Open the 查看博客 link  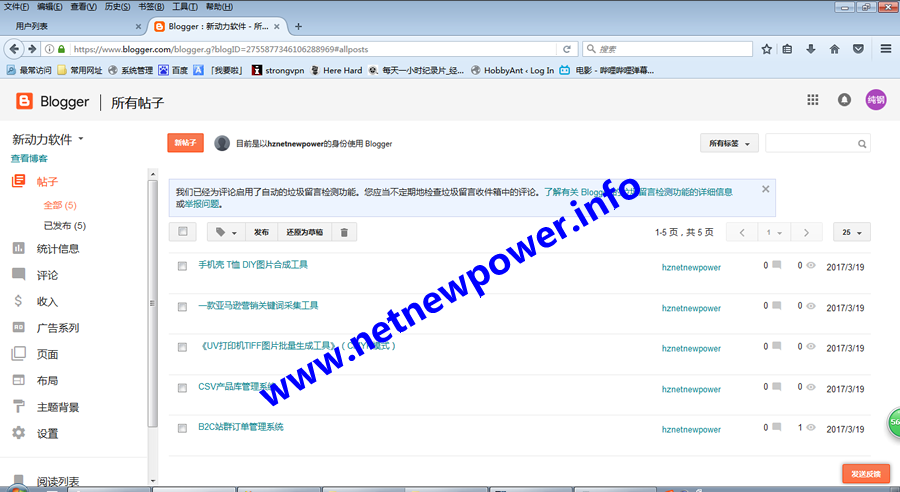[x=29, y=159]
